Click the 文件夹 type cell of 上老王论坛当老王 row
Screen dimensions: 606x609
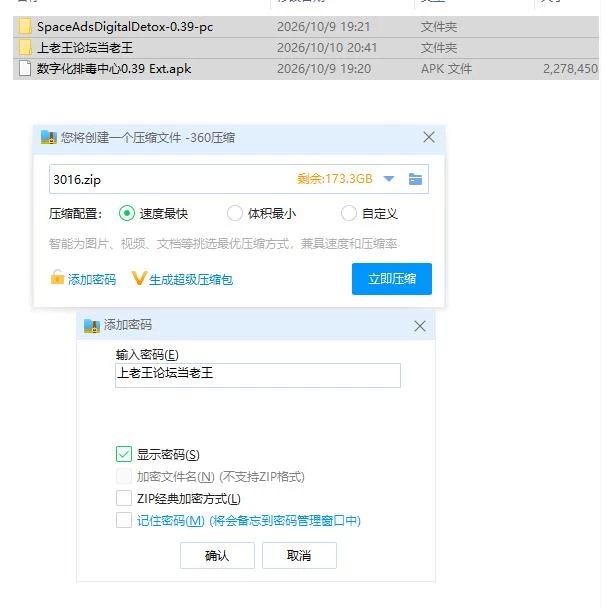tap(439, 48)
